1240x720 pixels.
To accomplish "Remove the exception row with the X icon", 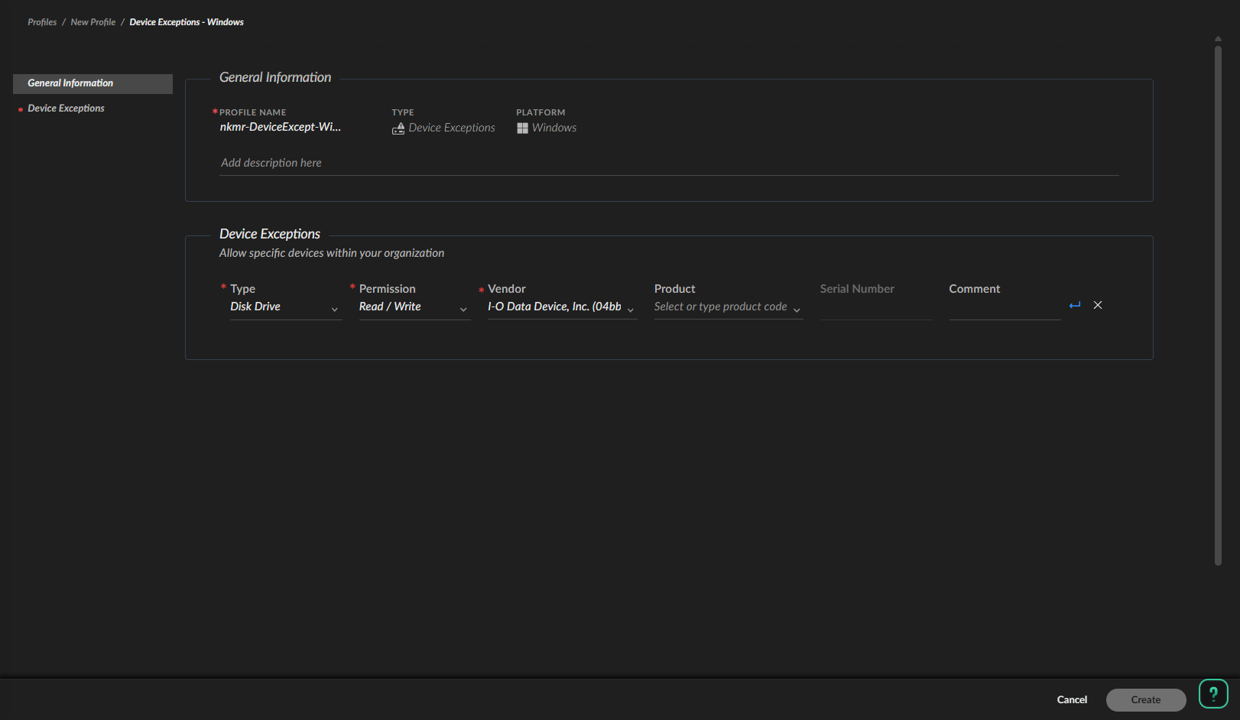I will (1098, 306).
